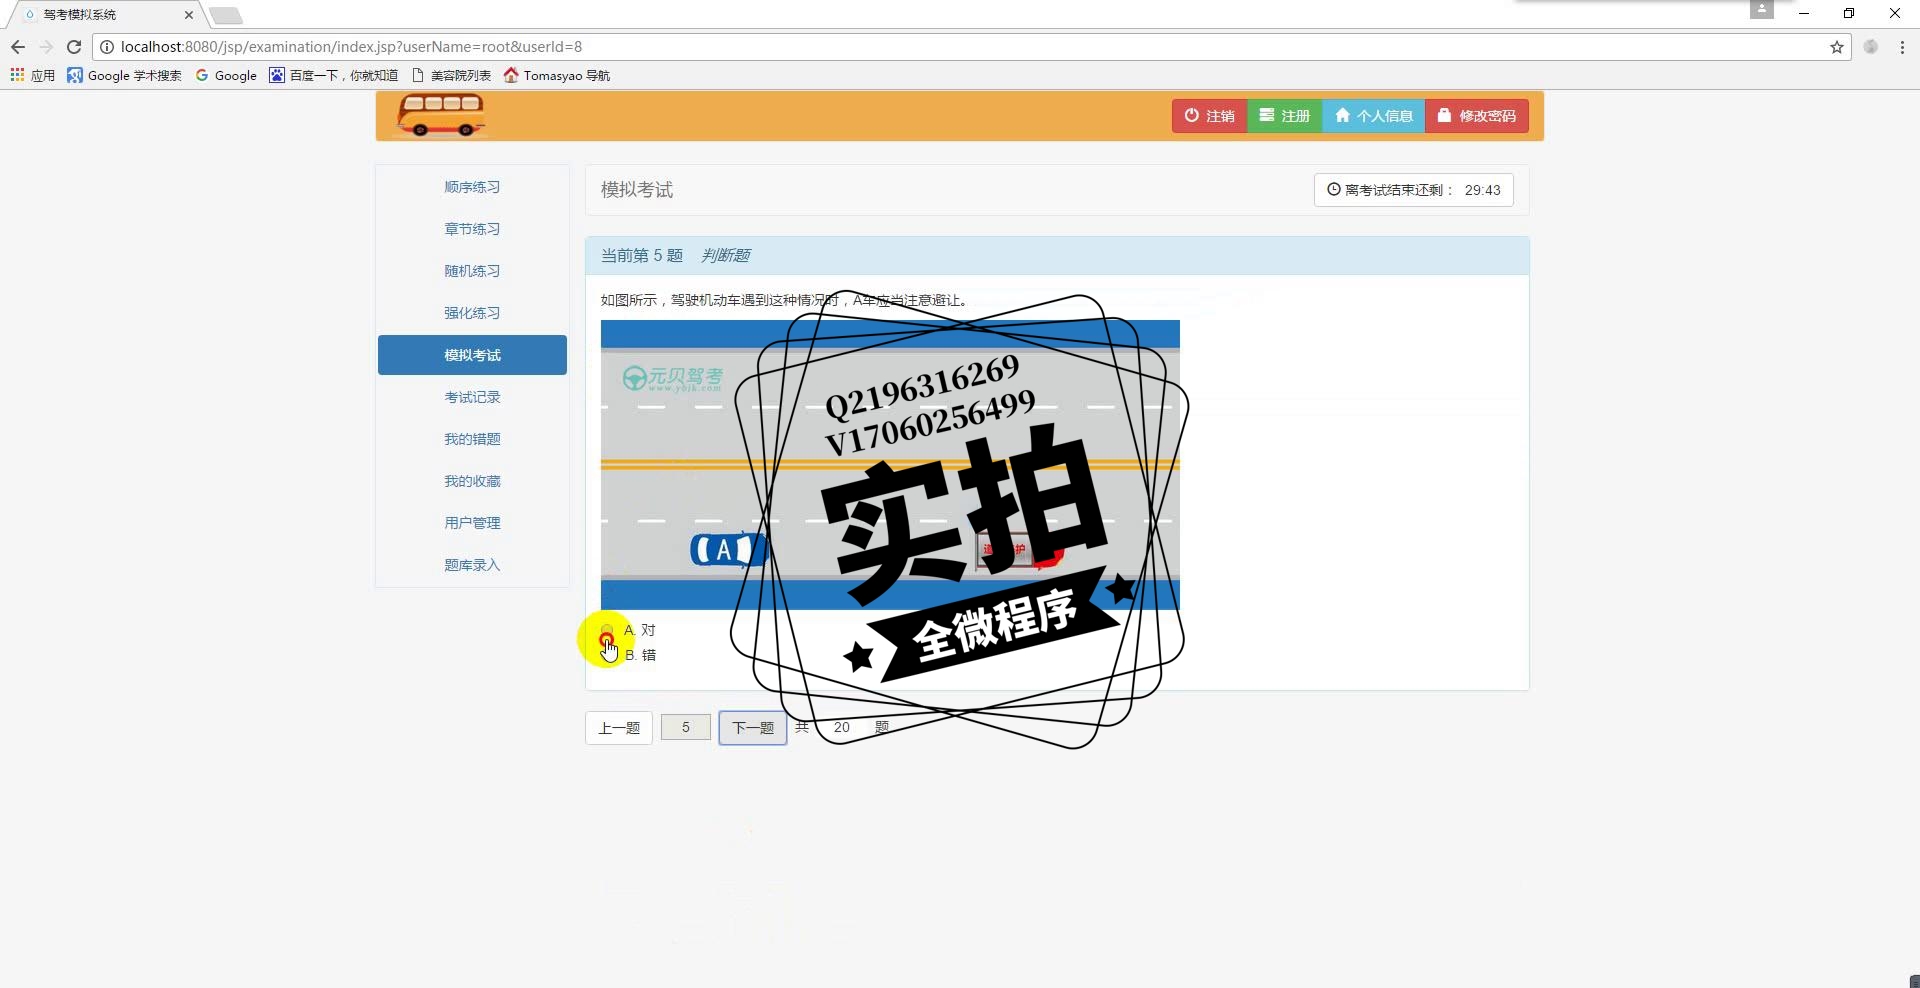Open Google 学术搜索 bookmark
Viewport: 1920px width, 988px height.
click(124, 75)
